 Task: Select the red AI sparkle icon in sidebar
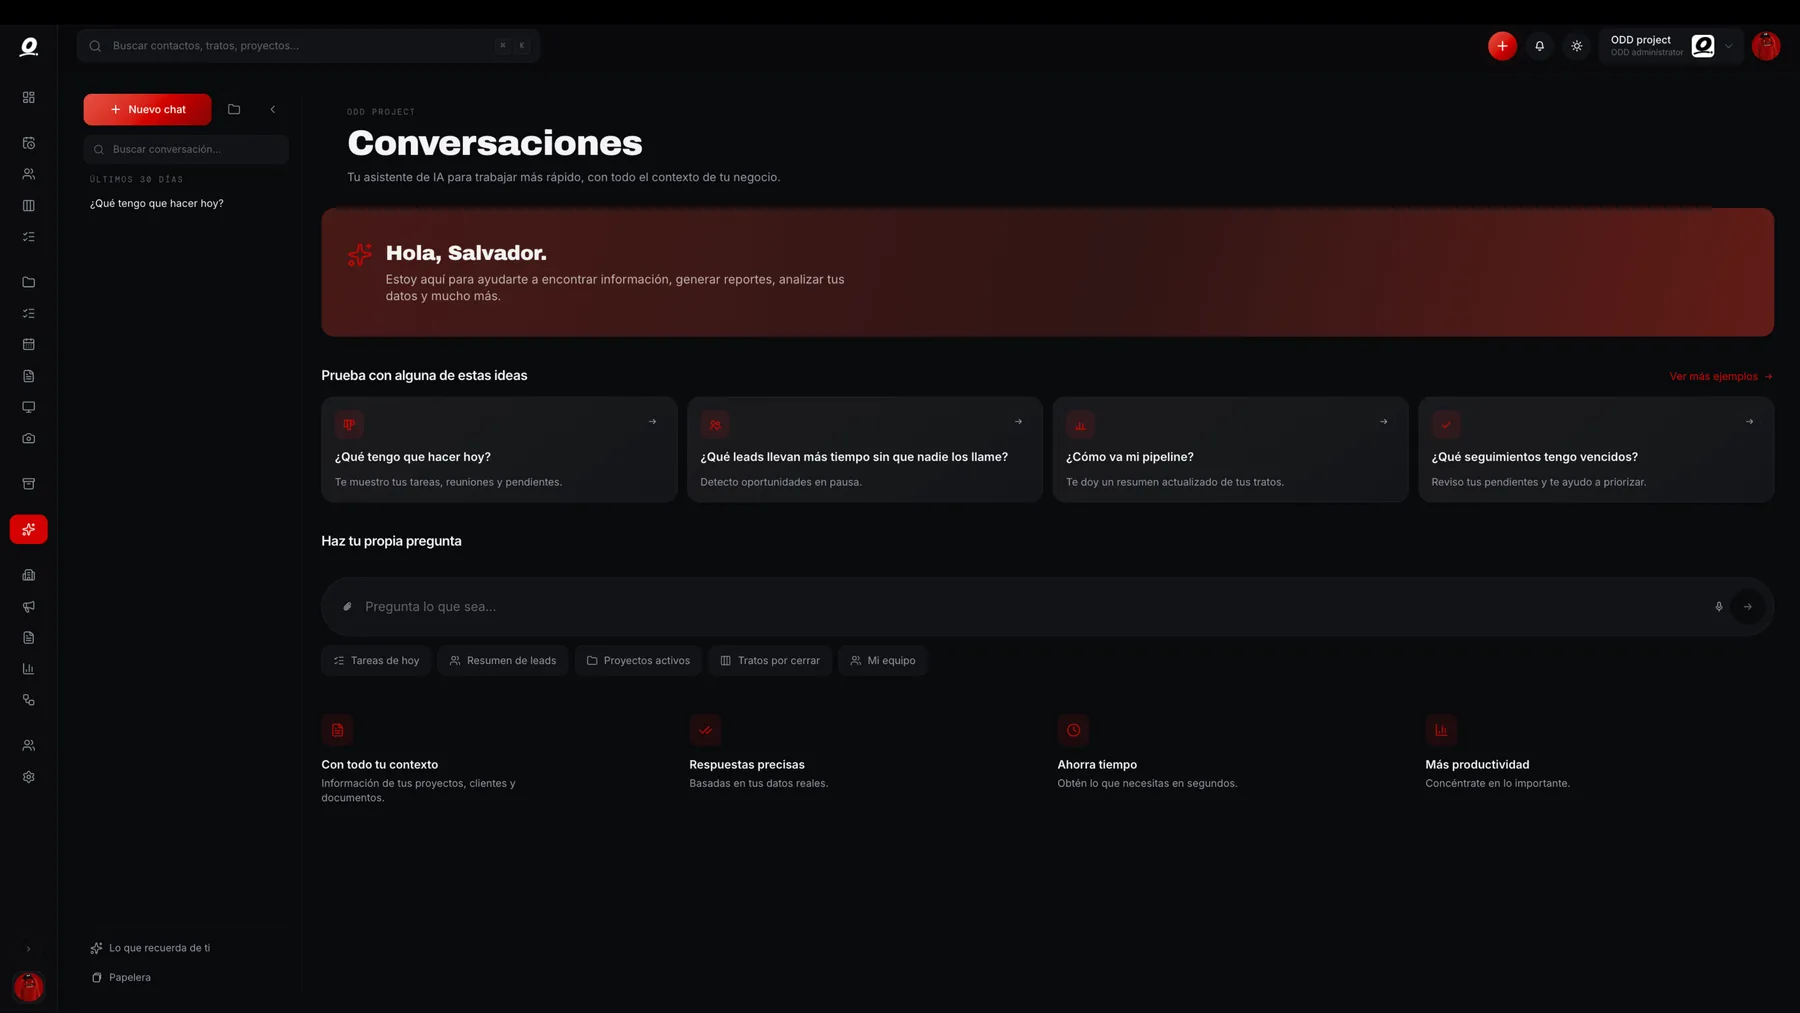pos(28,529)
